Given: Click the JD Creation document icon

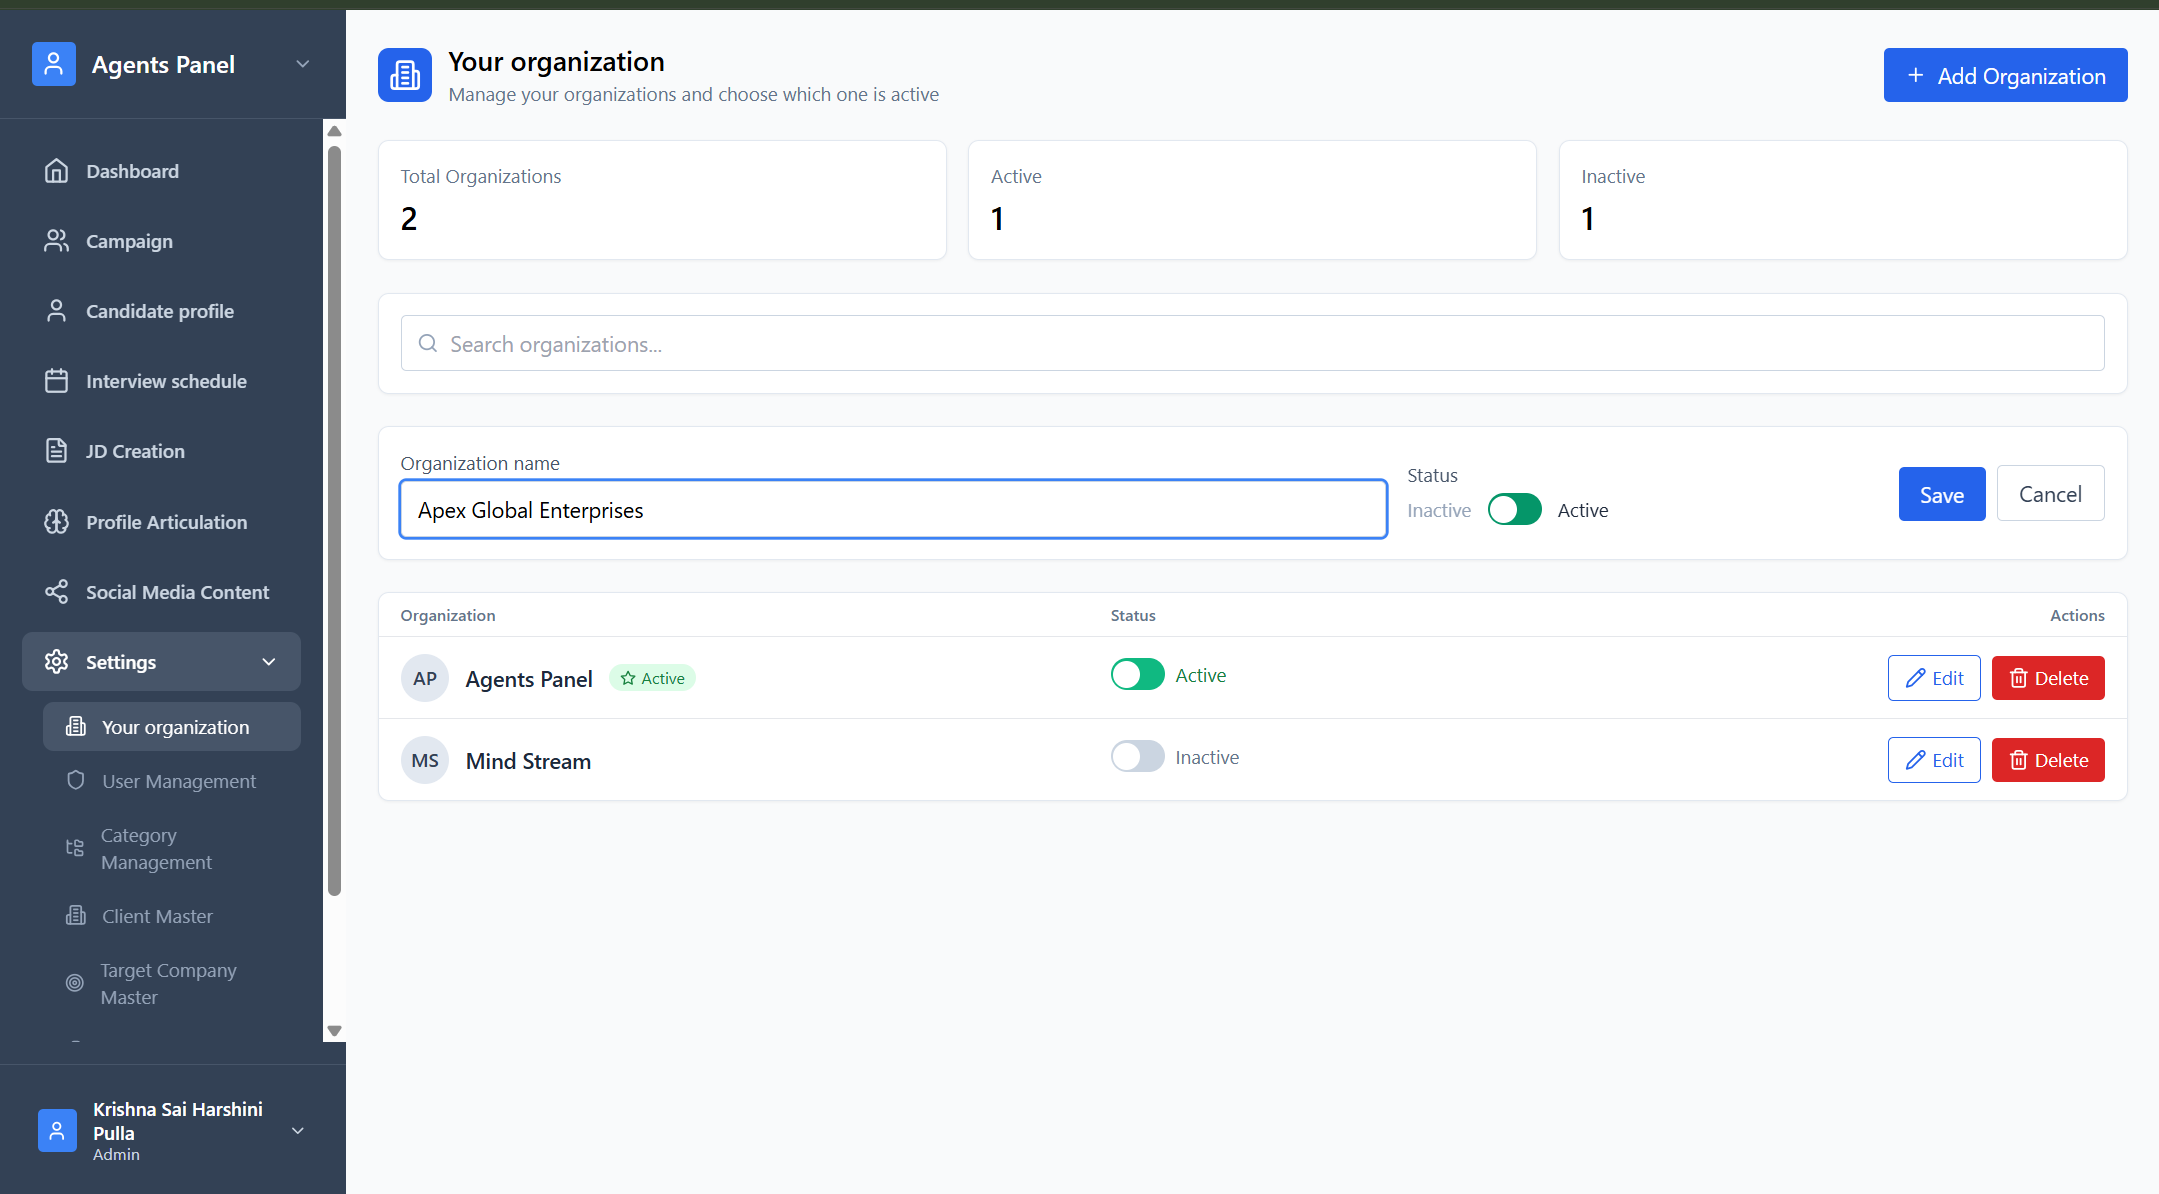Looking at the screenshot, I should tap(57, 451).
